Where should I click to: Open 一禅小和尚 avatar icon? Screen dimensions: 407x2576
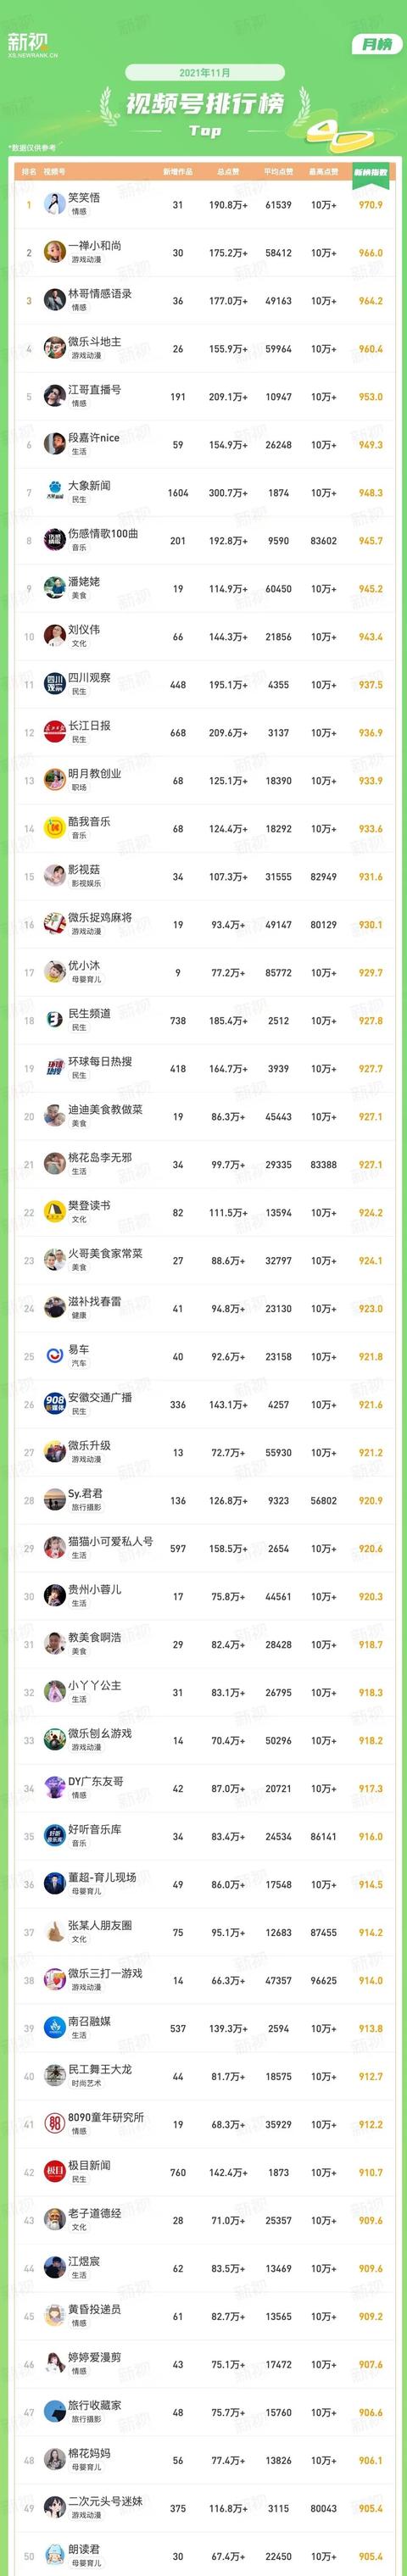click(54, 253)
